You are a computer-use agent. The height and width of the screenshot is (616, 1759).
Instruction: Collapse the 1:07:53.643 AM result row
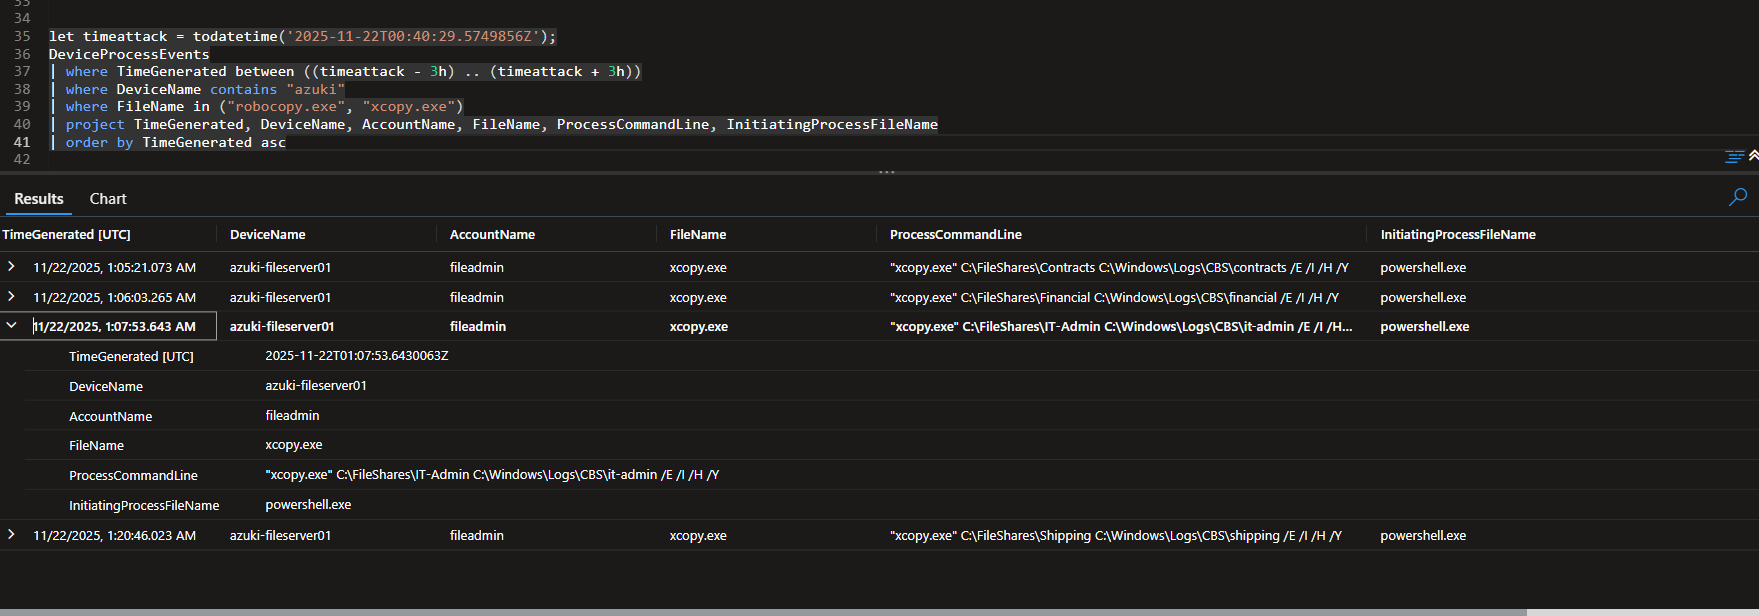coord(11,325)
